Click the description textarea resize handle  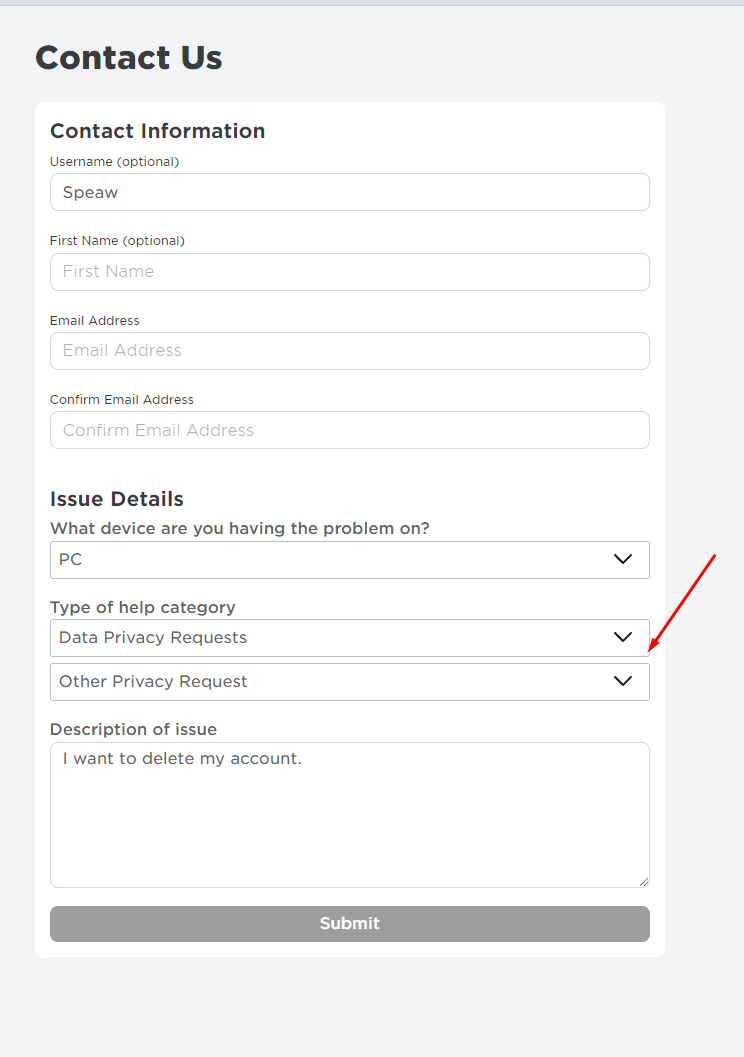coord(643,881)
